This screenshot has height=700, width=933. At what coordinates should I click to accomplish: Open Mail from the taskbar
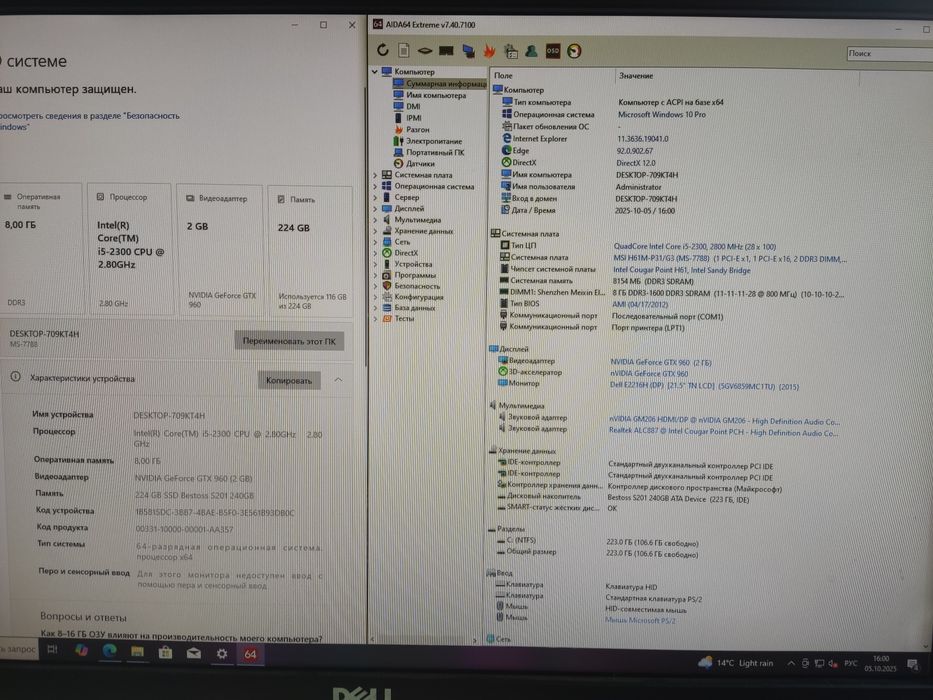click(193, 653)
